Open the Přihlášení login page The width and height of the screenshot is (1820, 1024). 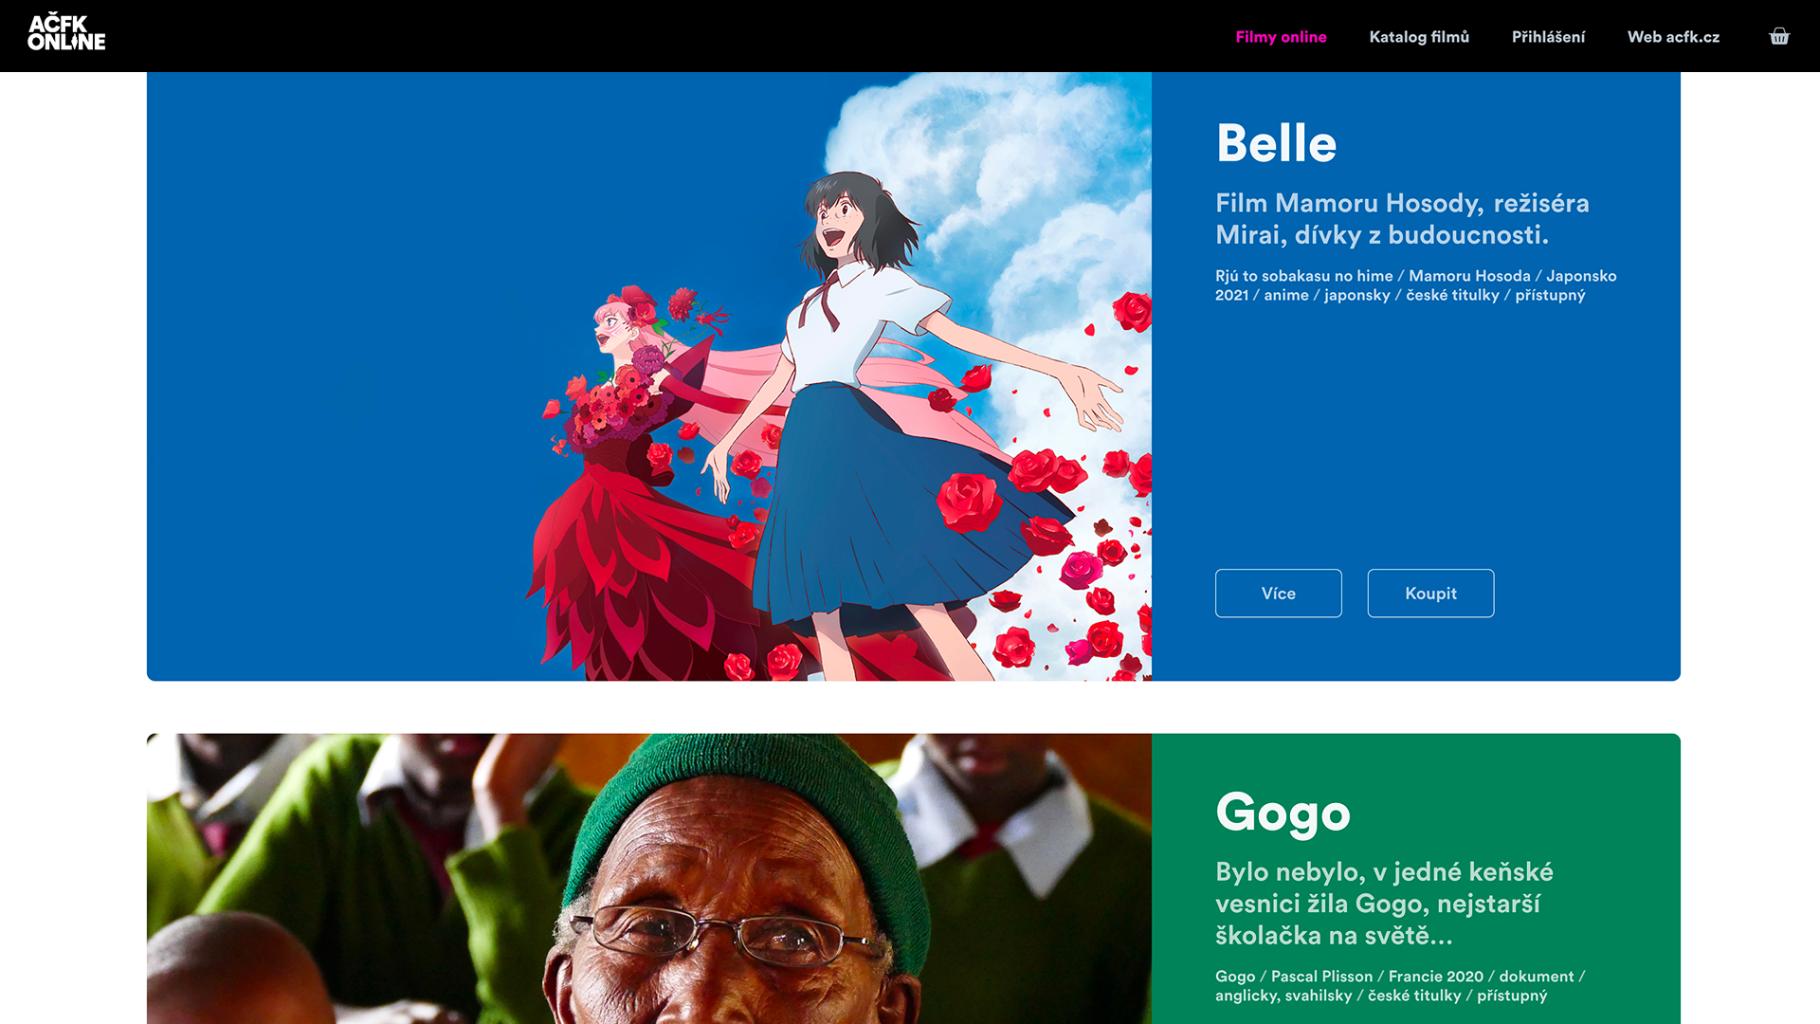pos(1548,37)
